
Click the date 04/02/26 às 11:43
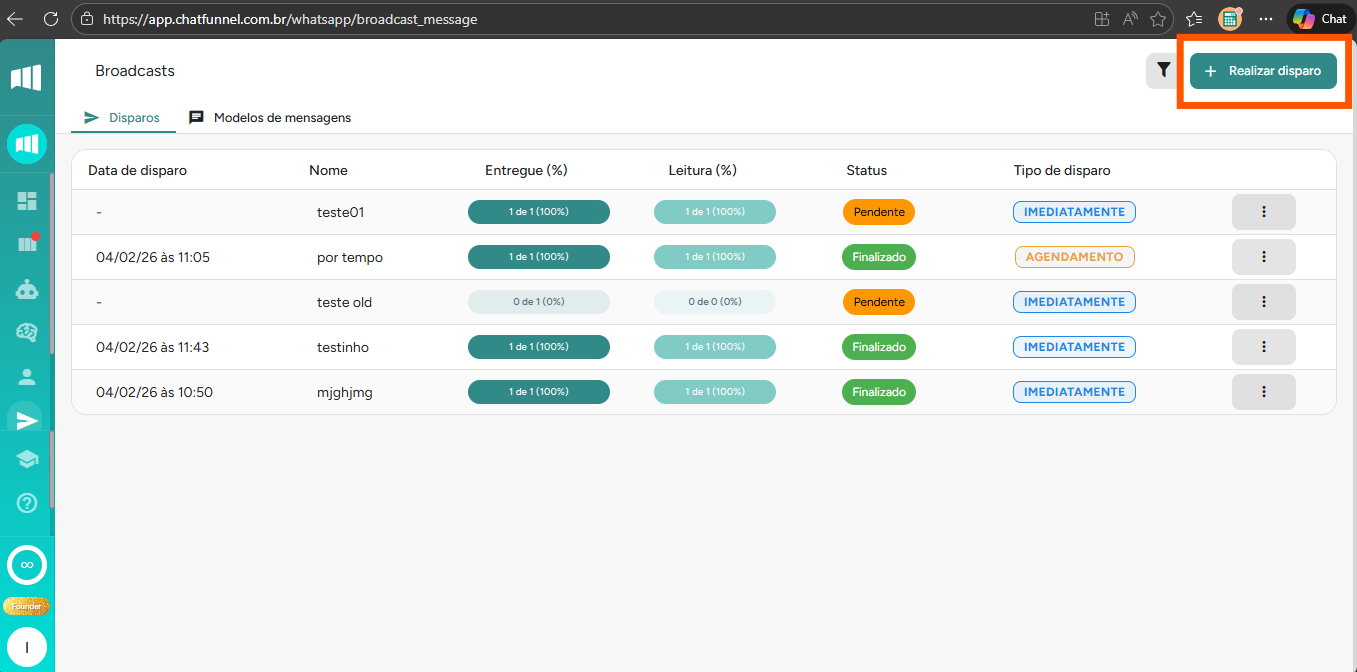153,347
